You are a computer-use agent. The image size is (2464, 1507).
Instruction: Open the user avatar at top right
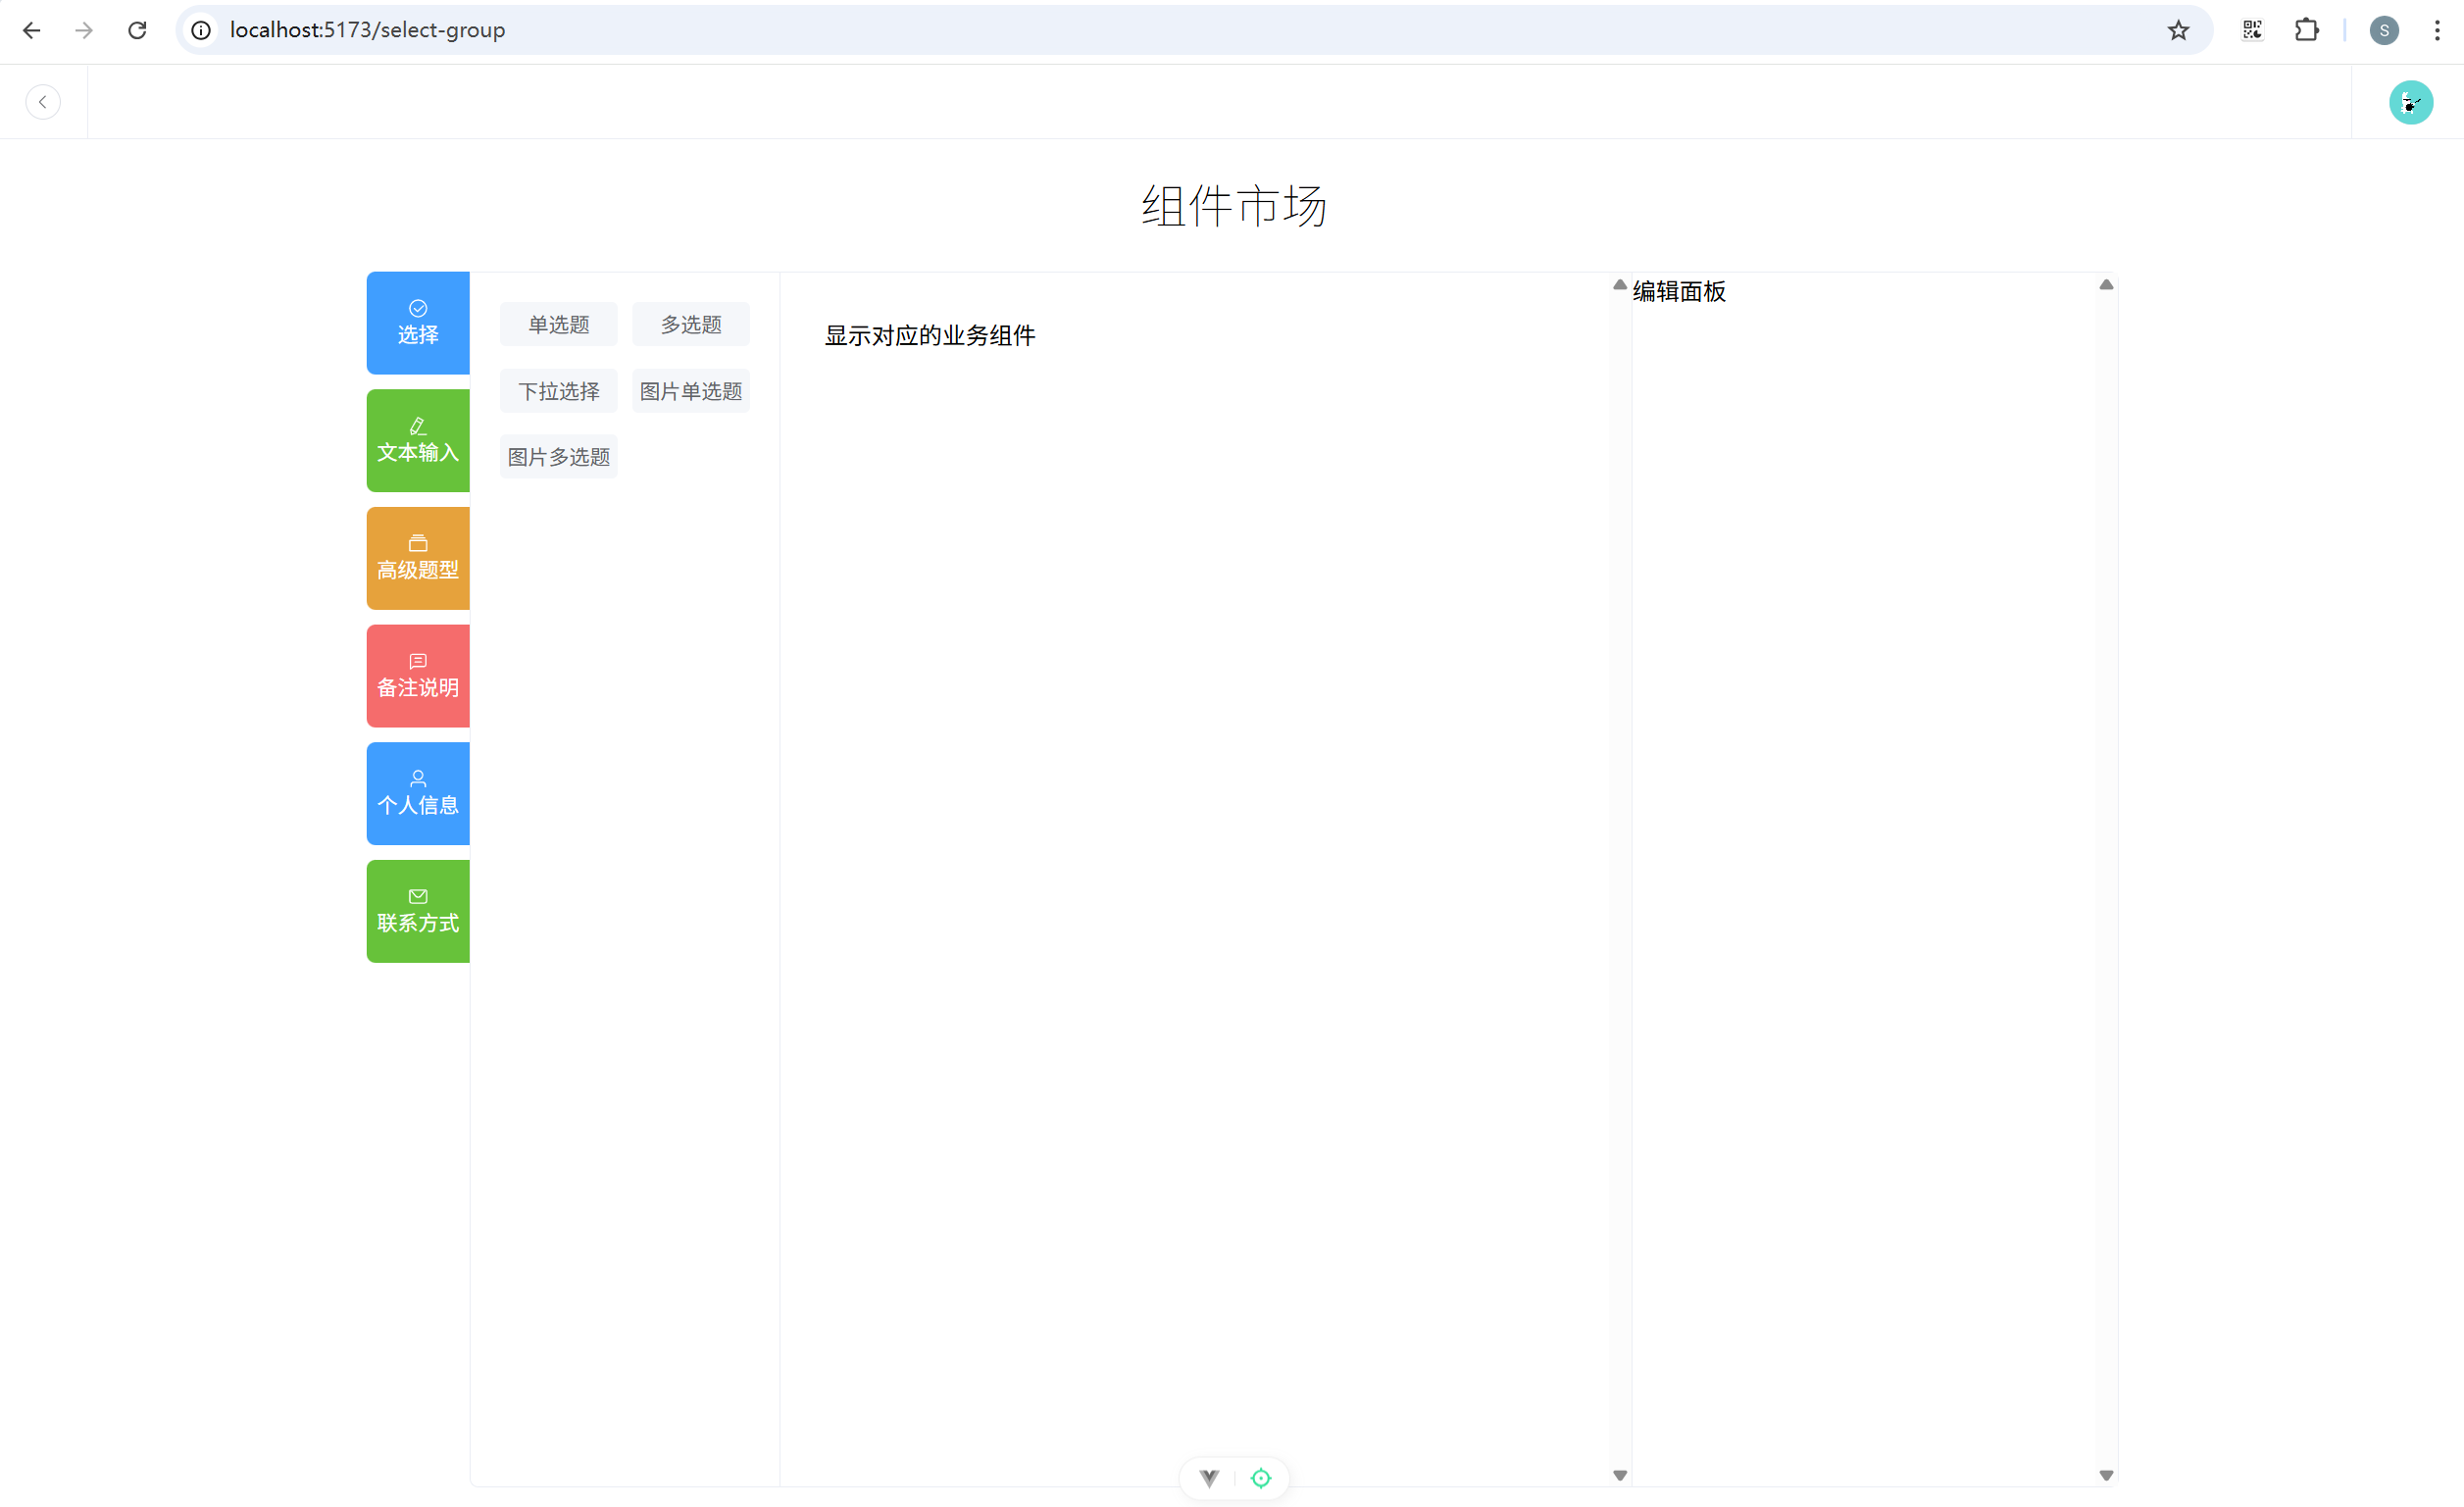2410,102
